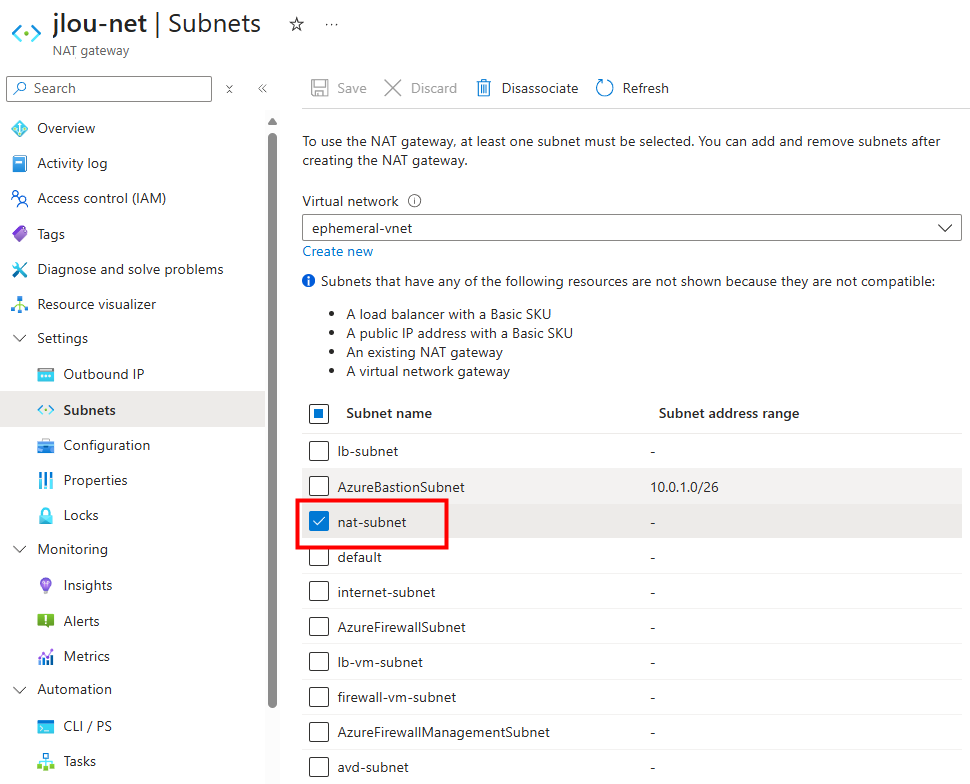
Task: Click the Diagnose and solve problems wrench icon
Action: (20, 269)
